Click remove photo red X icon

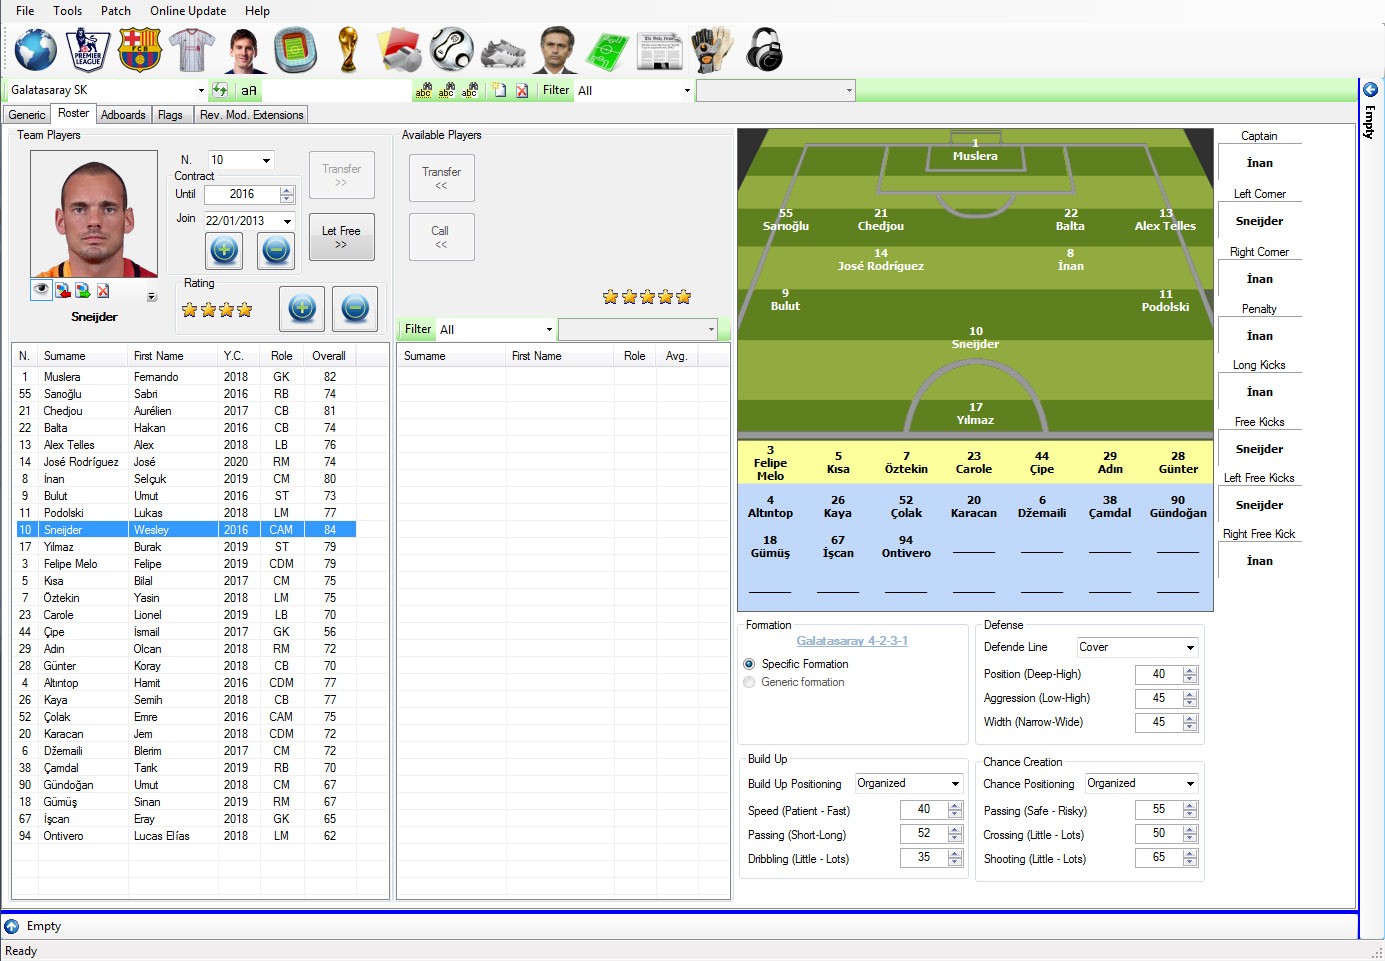(103, 290)
